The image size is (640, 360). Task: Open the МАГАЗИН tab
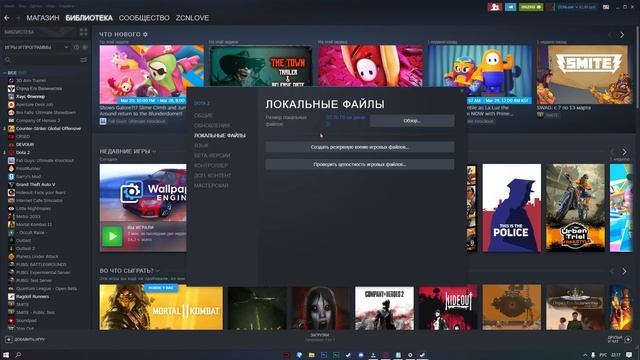click(43, 18)
